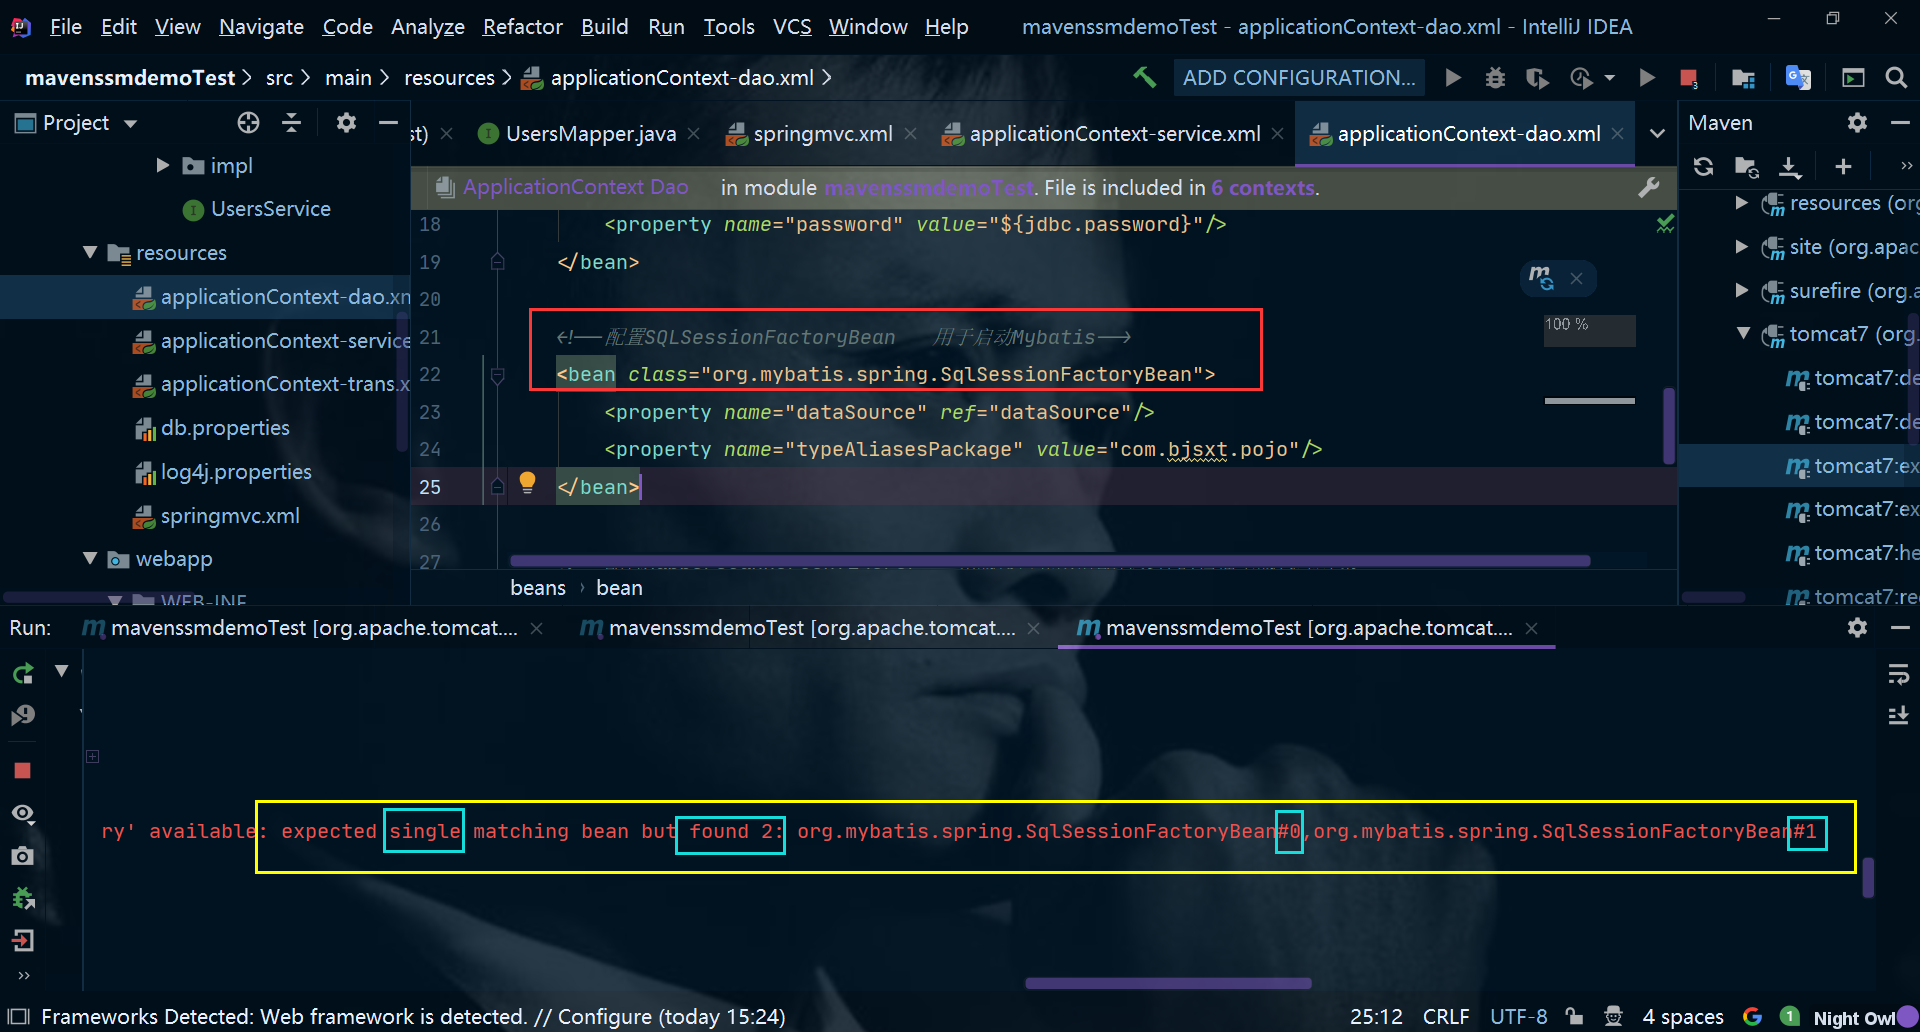Open the Project view dropdown arrow
This screenshot has width=1920, height=1032.
point(130,123)
